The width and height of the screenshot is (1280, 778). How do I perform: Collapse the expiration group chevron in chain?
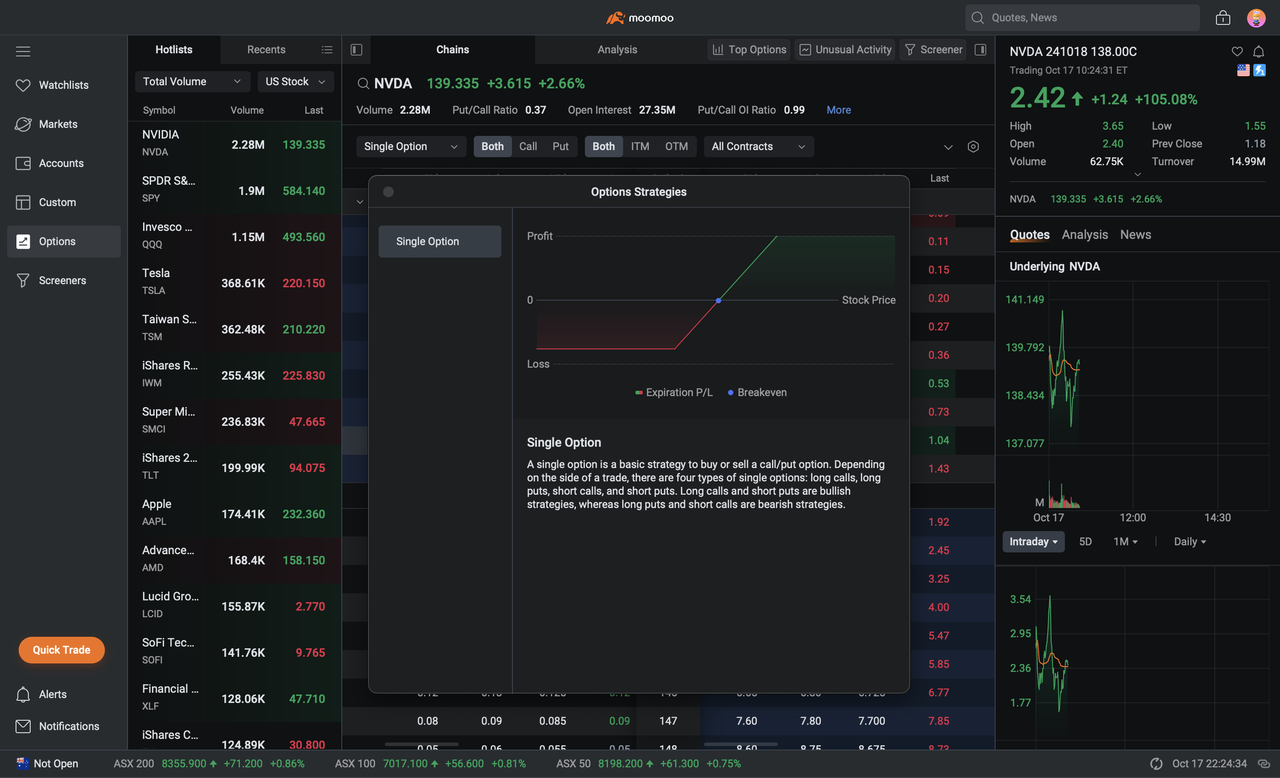[x=360, y=202]
